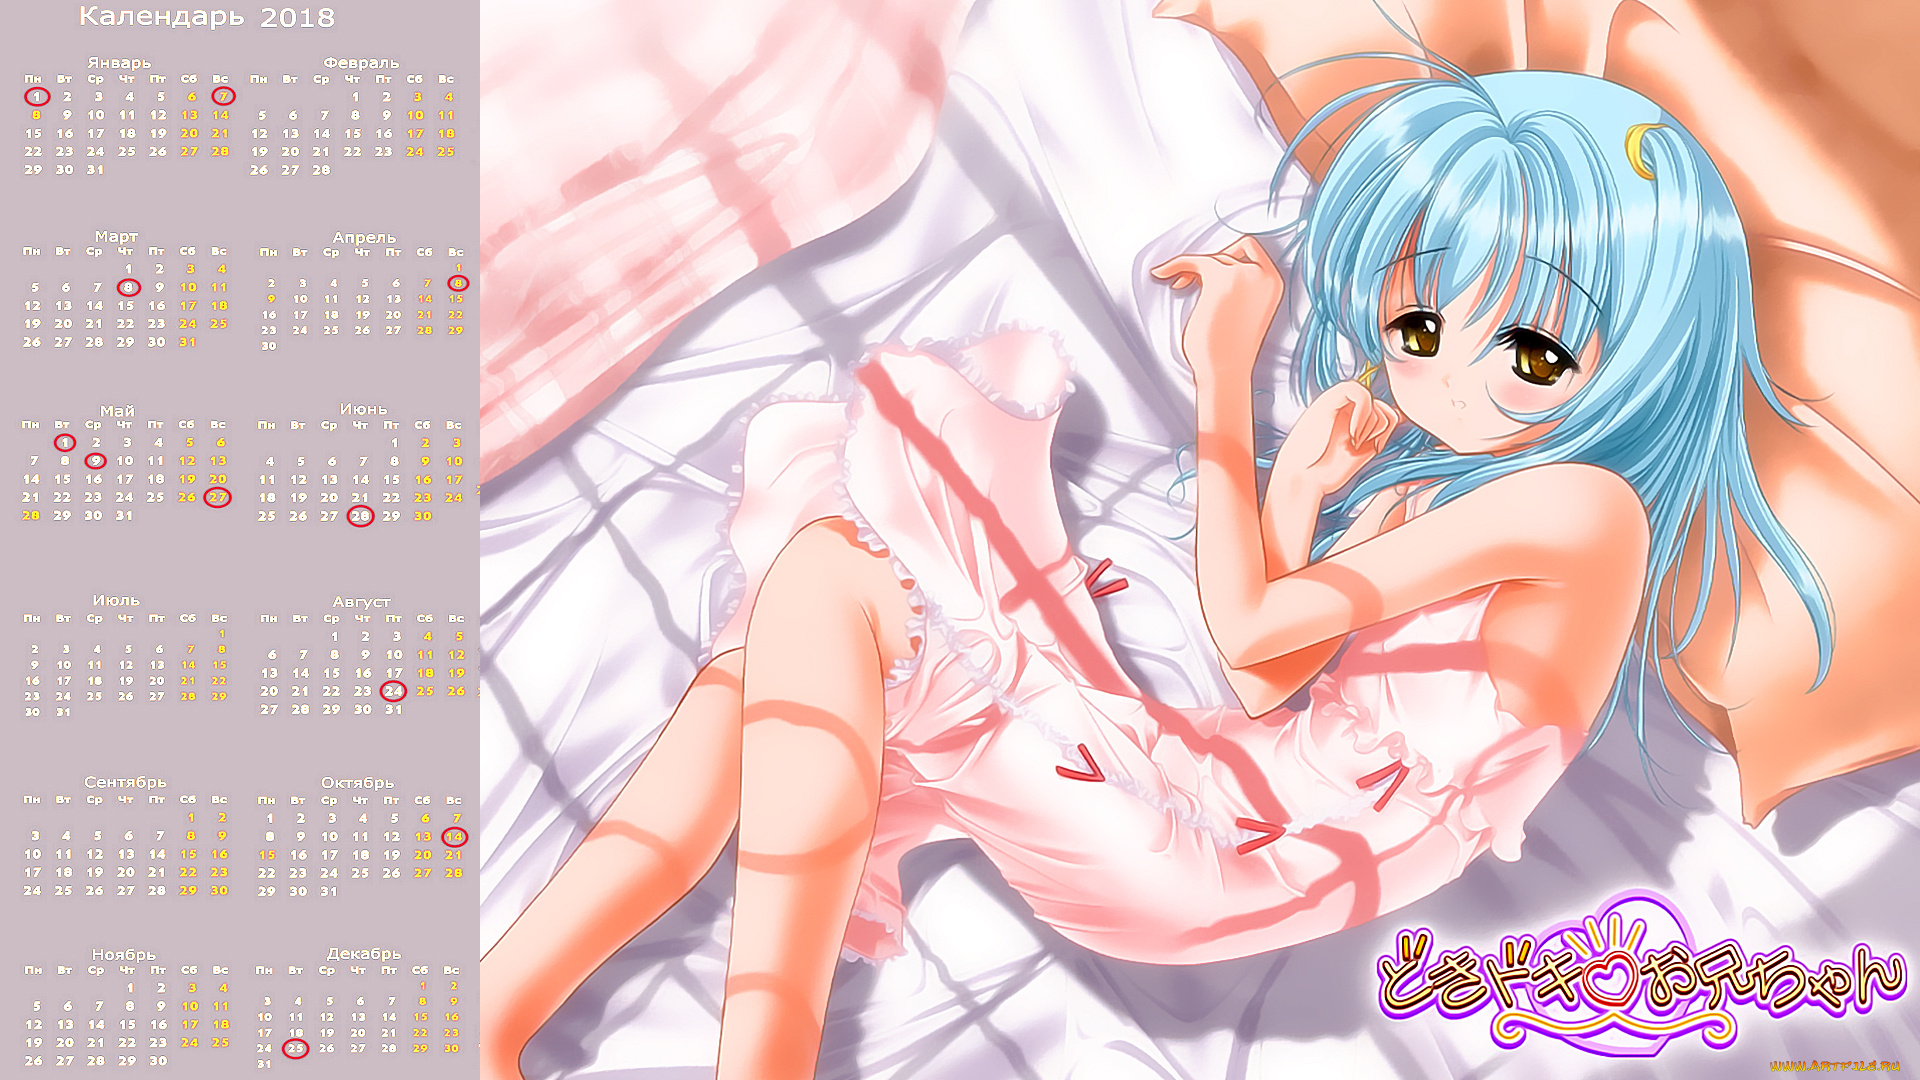
Task: Click the red heart in Japanese logo
Action: [1611, 982]
